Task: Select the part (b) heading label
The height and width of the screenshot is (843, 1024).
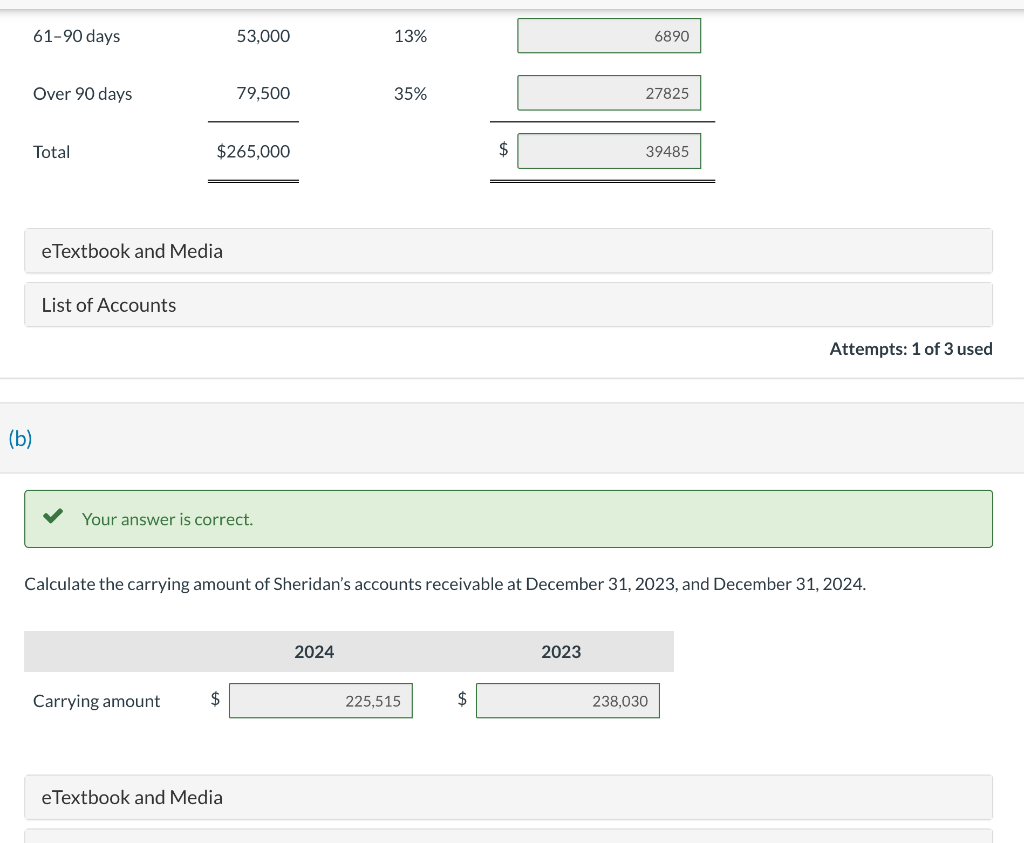Action: (x=20, y=438)
